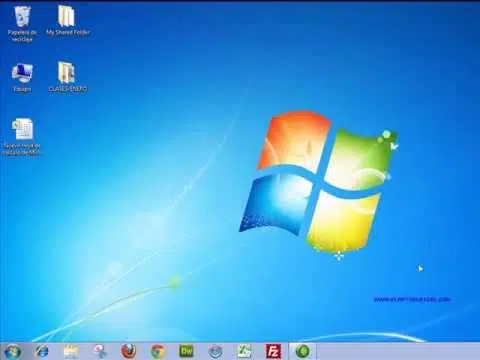The height and width of the screenshot is (360, 480).
Task: Click an empty area of the taskbar
Action: click(397, 352)
